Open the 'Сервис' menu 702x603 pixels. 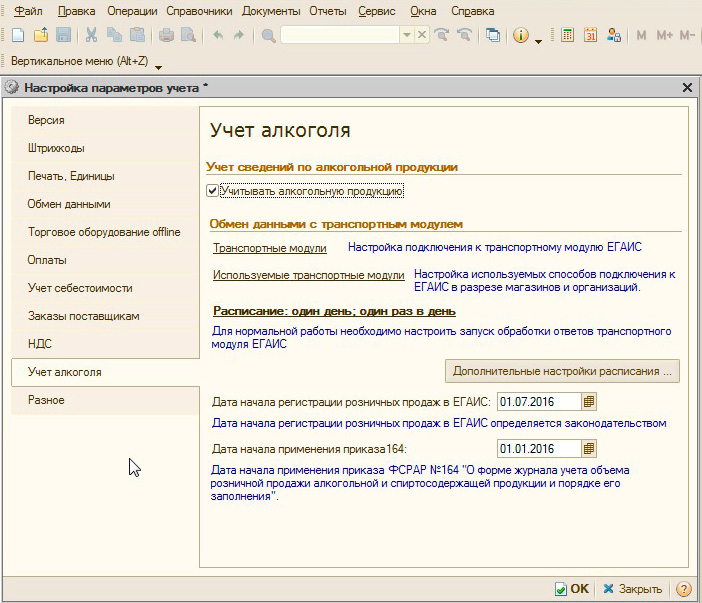[x=378, y=11]
